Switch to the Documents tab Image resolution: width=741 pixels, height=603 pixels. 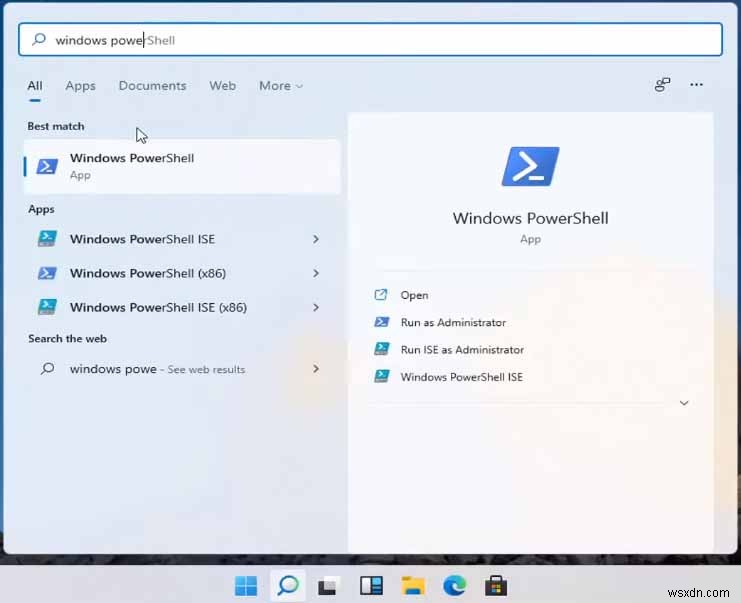(x=152, y=86)
